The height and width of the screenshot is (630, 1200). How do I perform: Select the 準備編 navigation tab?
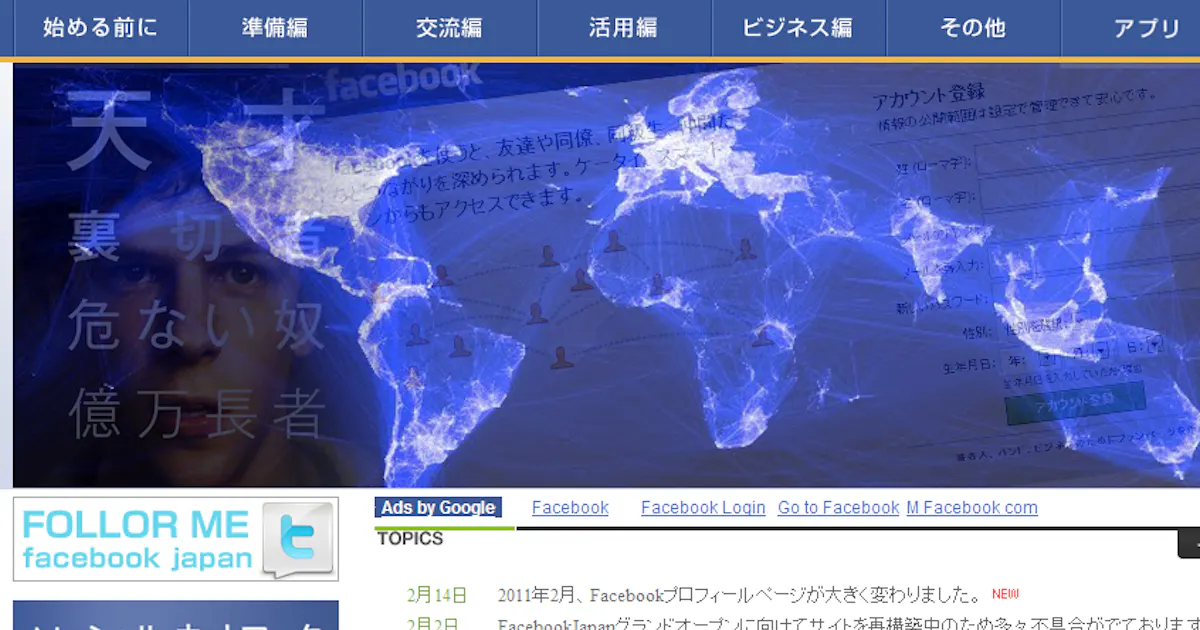(x=275, y=28)
